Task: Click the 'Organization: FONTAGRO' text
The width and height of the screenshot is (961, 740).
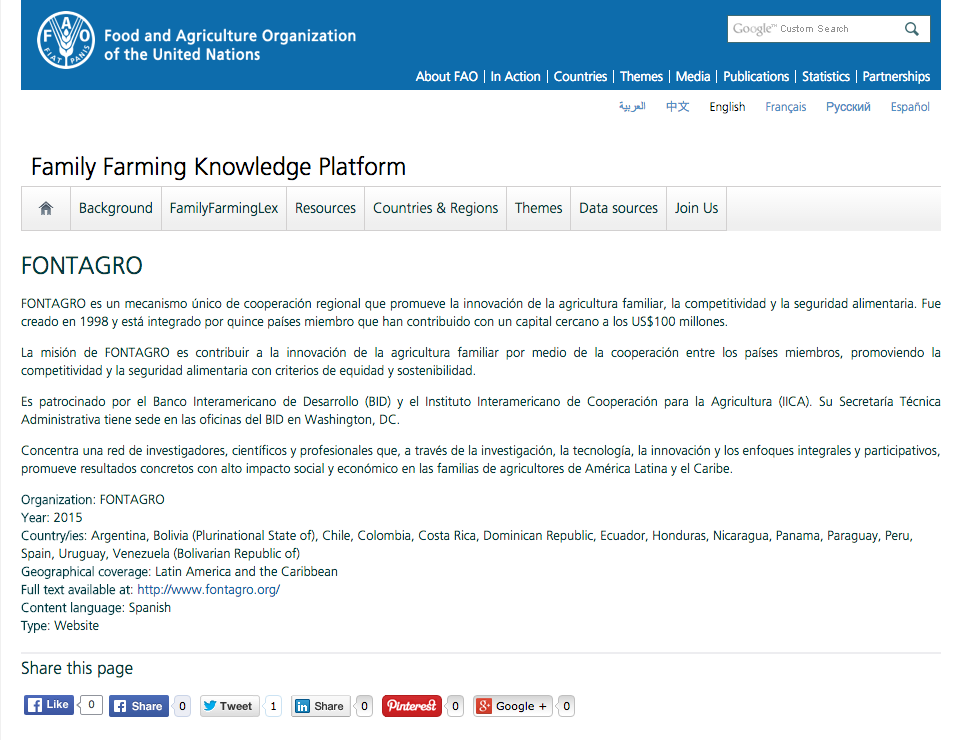Action: tap(93, 500)
